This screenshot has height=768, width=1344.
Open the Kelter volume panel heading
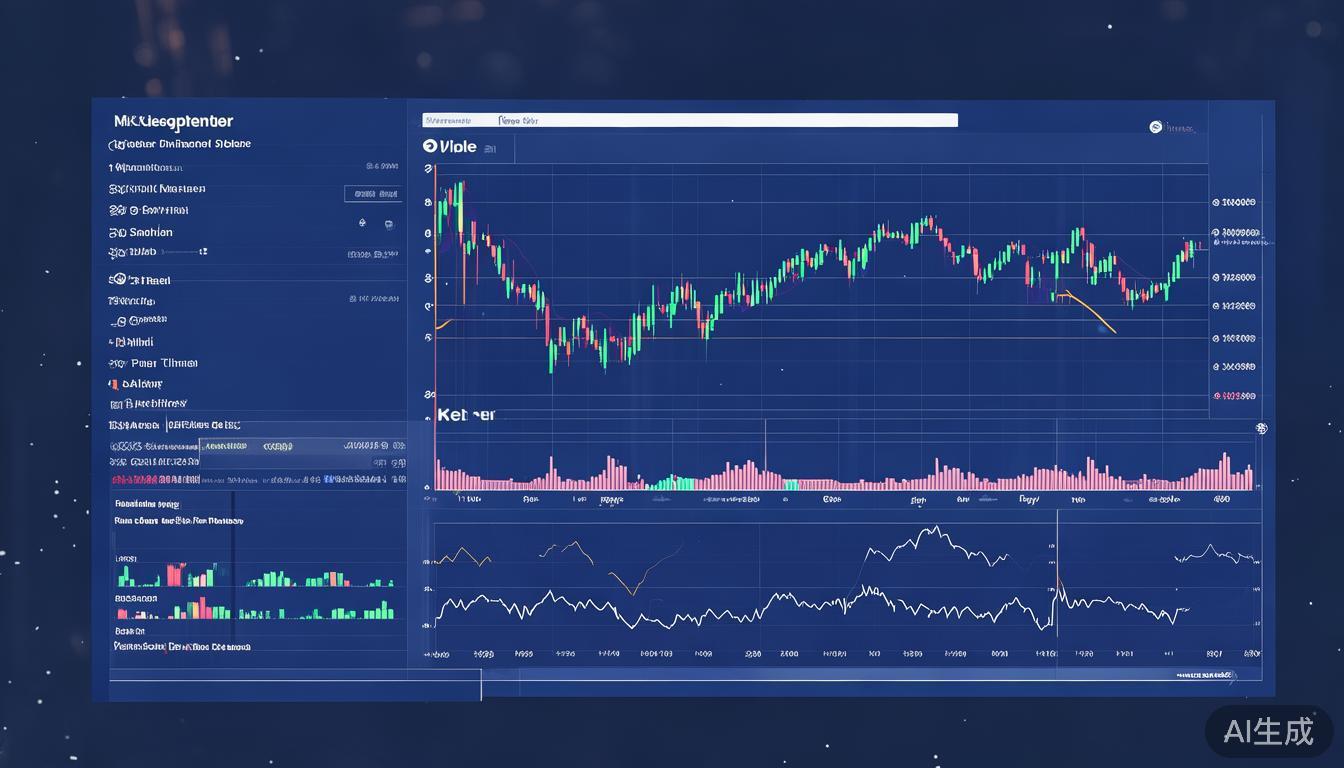466,414
